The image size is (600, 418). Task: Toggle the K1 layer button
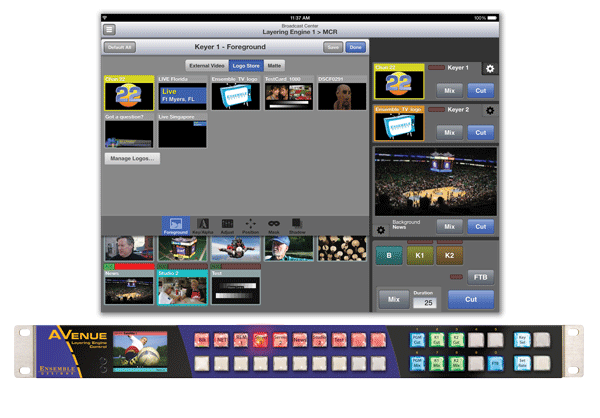[x=420, y=255]
